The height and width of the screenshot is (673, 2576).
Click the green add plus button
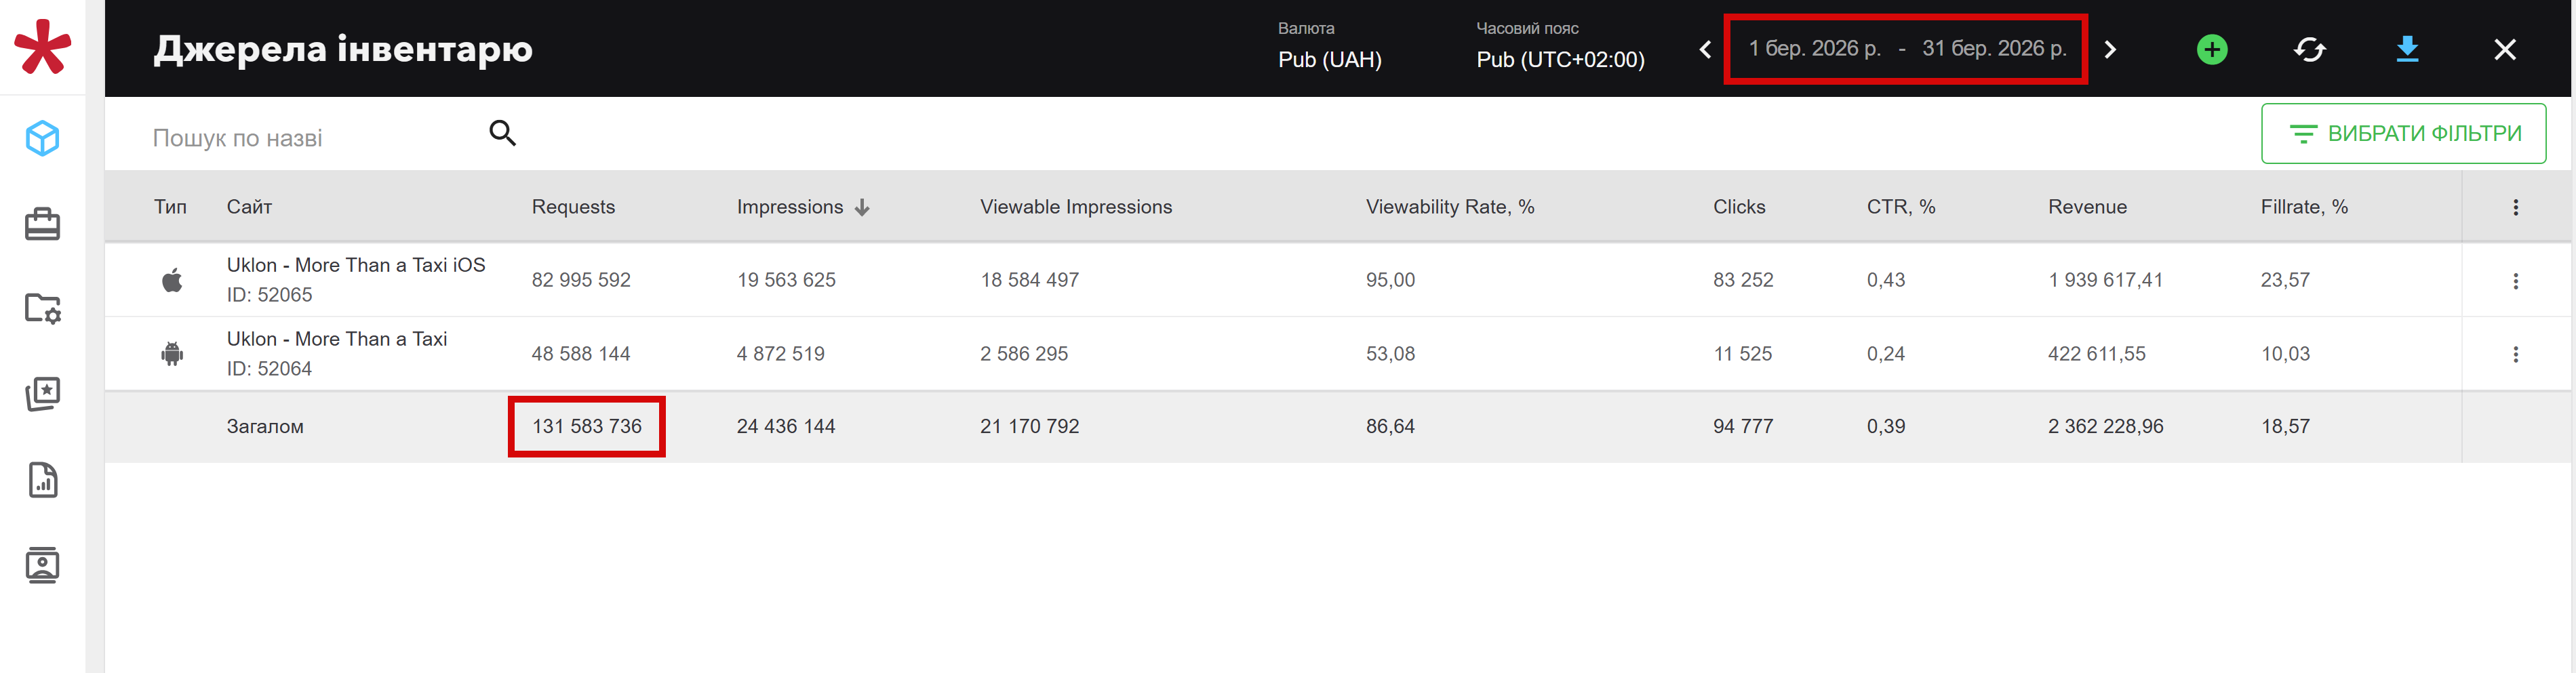point(2211,49)
